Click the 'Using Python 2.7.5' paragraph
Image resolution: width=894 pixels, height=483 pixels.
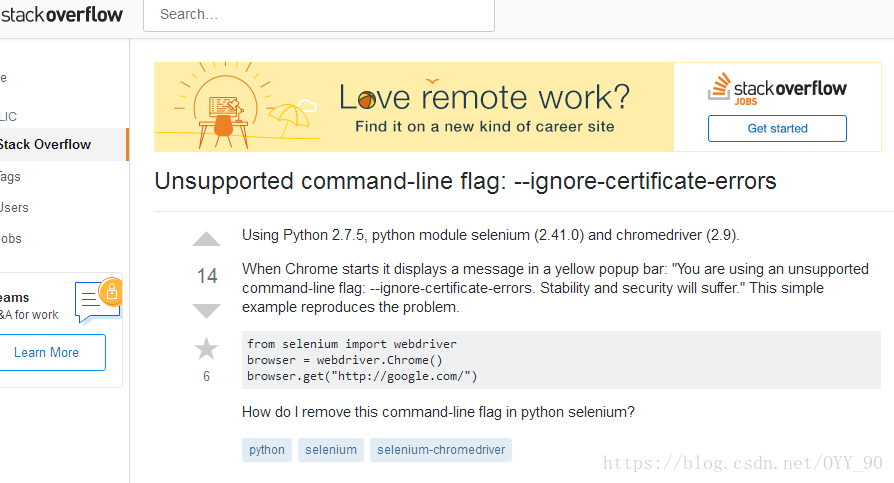(x=490, y=235)
